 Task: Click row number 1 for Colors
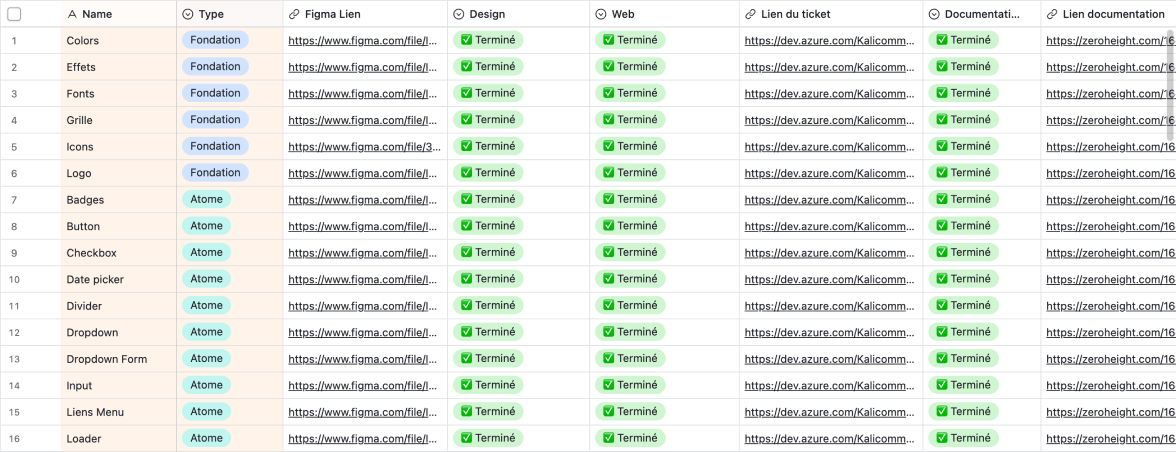[14, 40]
